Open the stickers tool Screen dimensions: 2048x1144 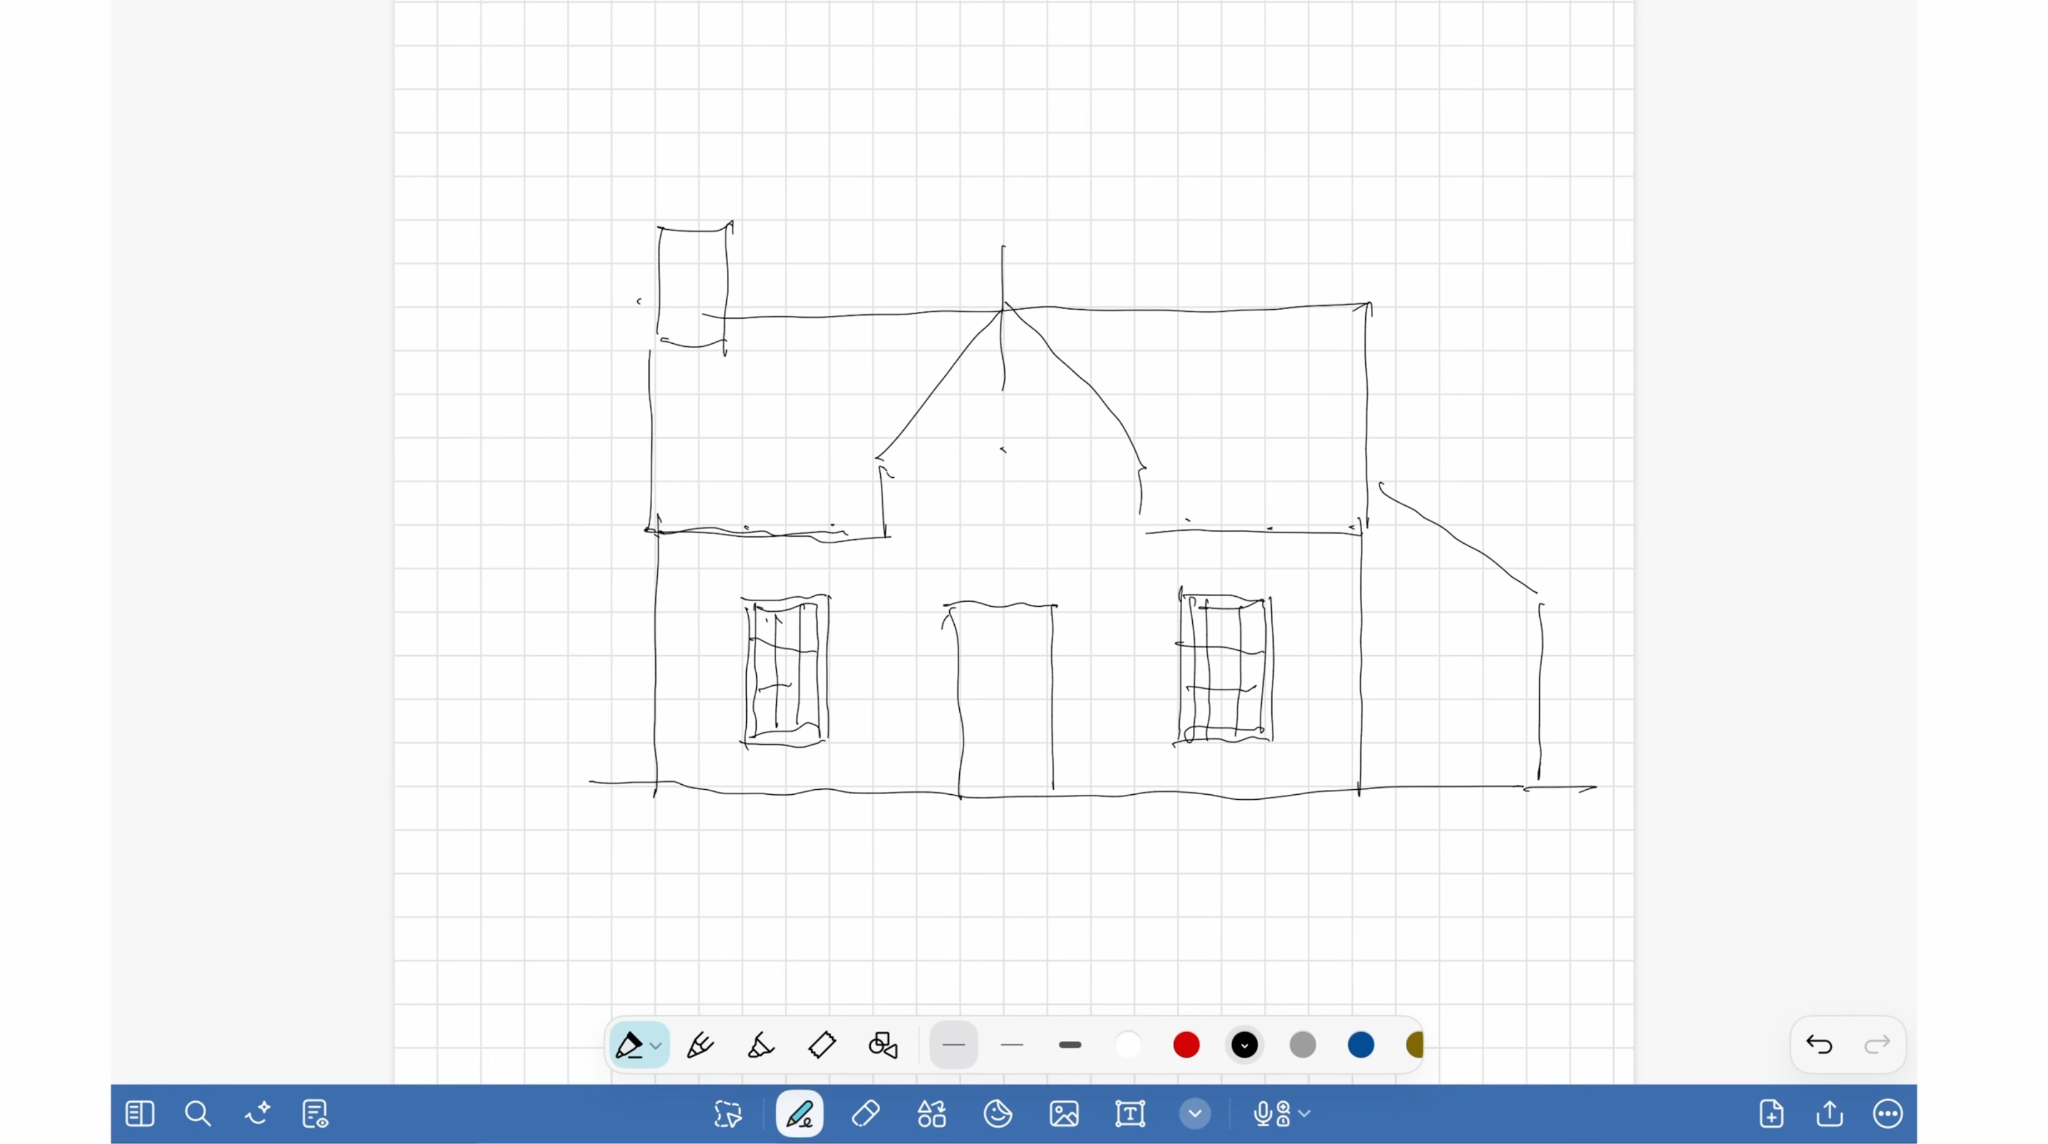998,1114
